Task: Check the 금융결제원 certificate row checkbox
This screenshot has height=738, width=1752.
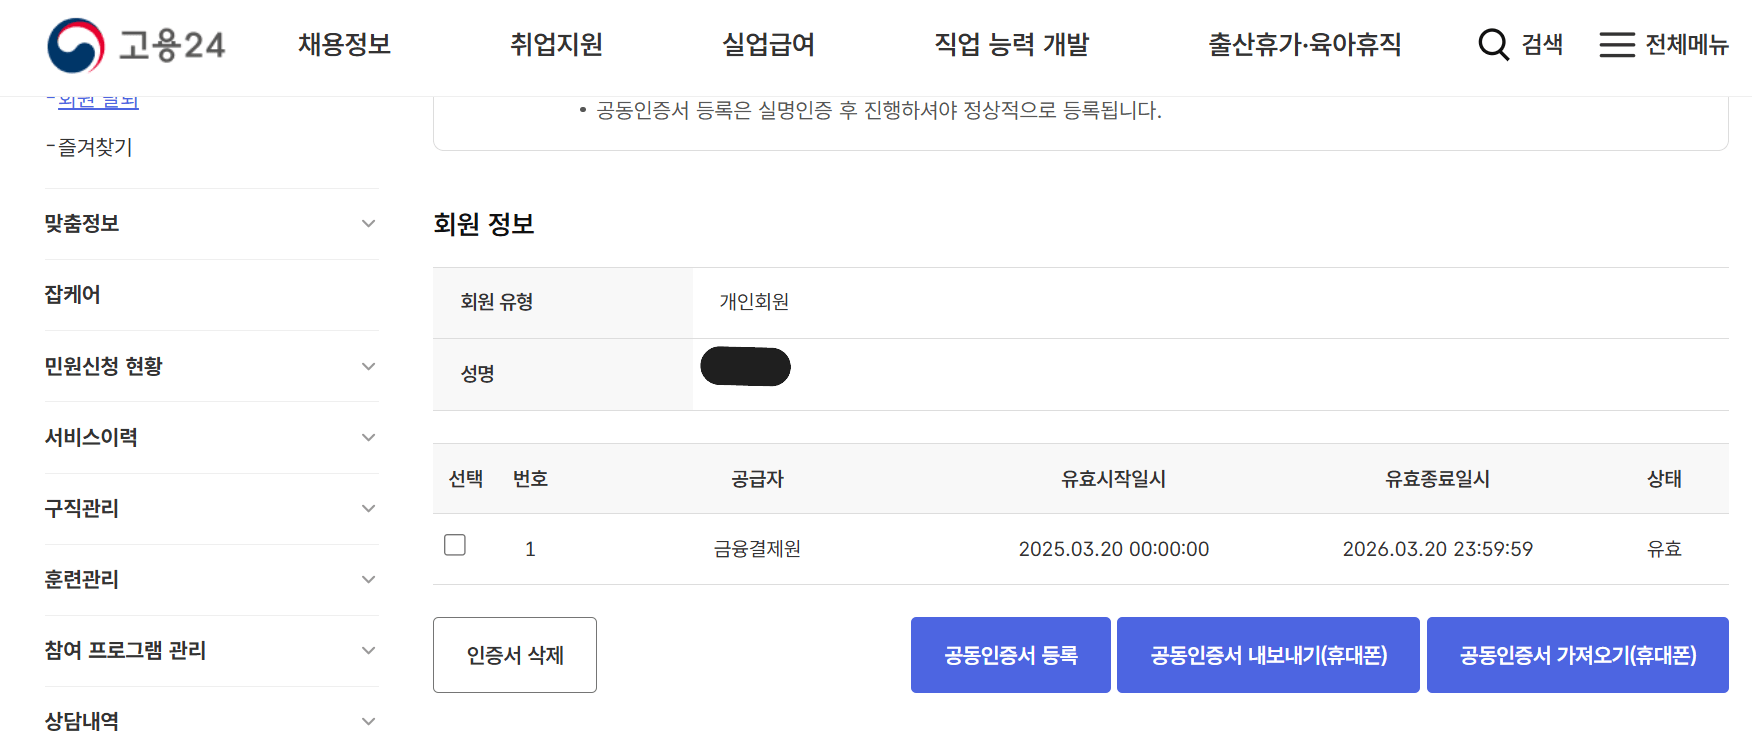Action: tap(455, 545)
